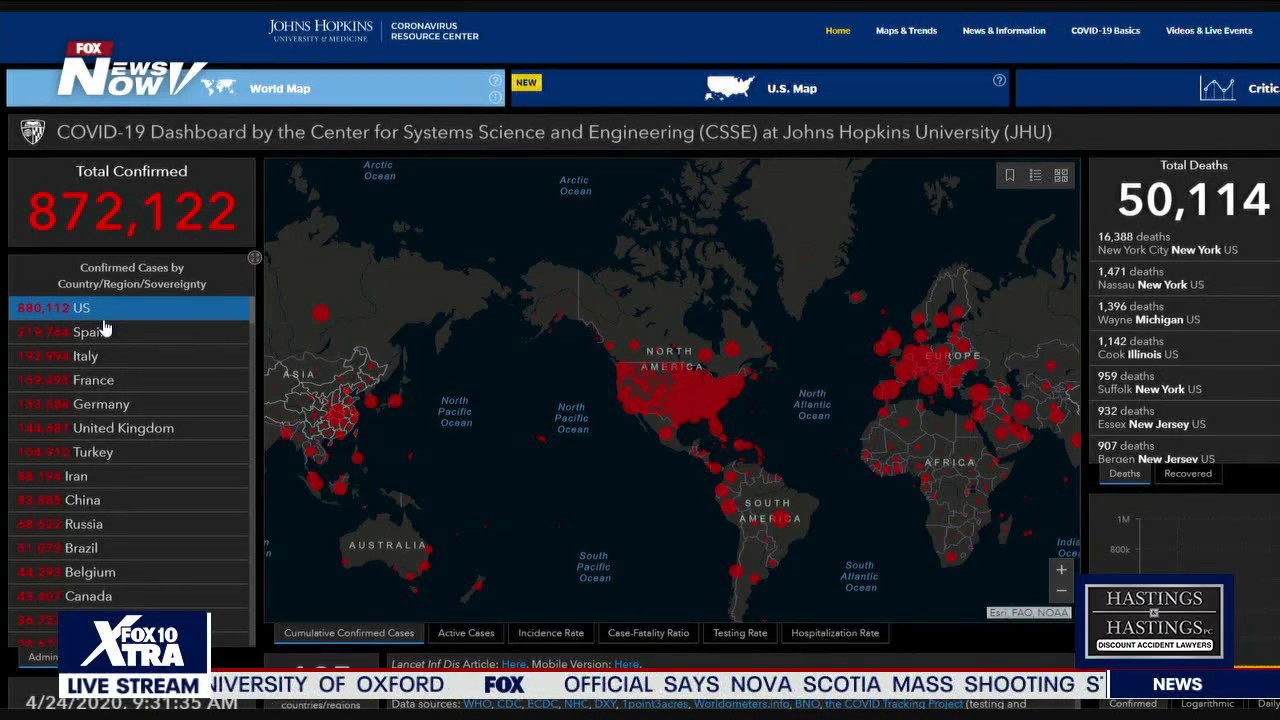Click the Nassau New York deaths entry
This screenshot has height=720, width=1280.
click(x=1150, y=278)
